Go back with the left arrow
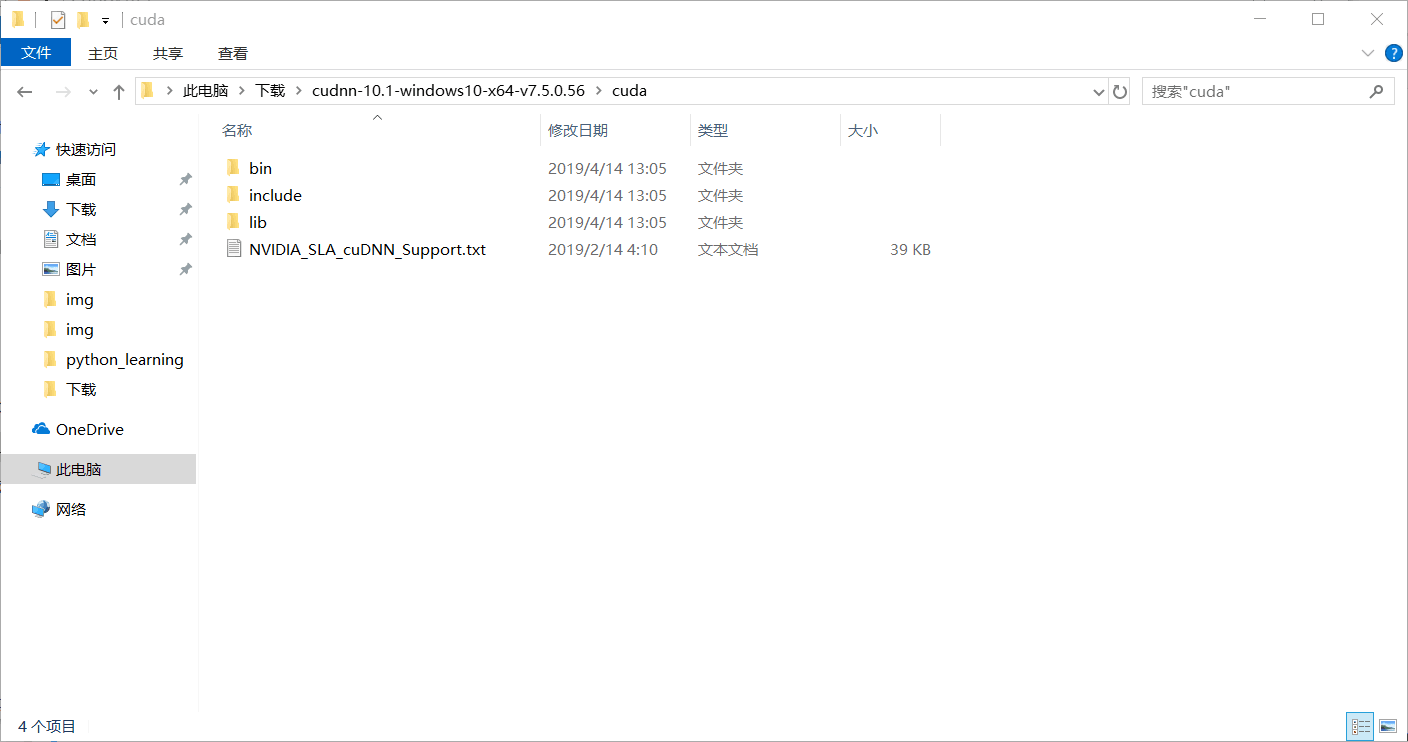Viewport: 1408px width, 742px height. [25, 91]
